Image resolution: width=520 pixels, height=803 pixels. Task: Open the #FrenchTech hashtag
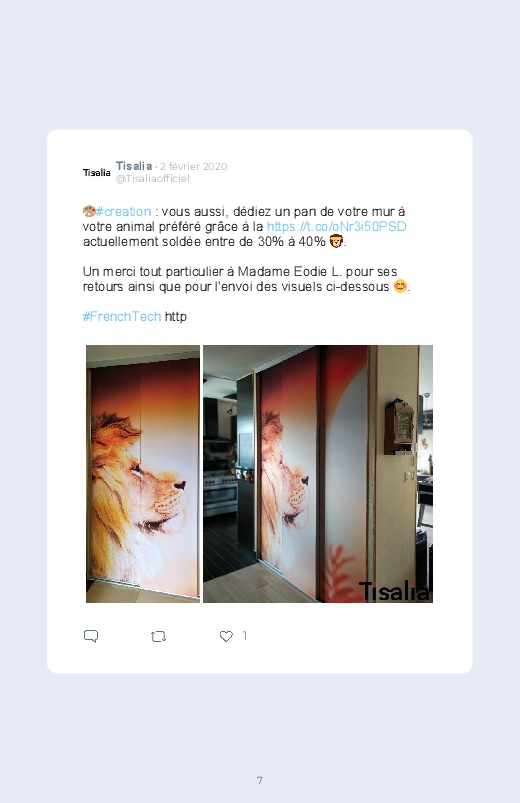122,316
